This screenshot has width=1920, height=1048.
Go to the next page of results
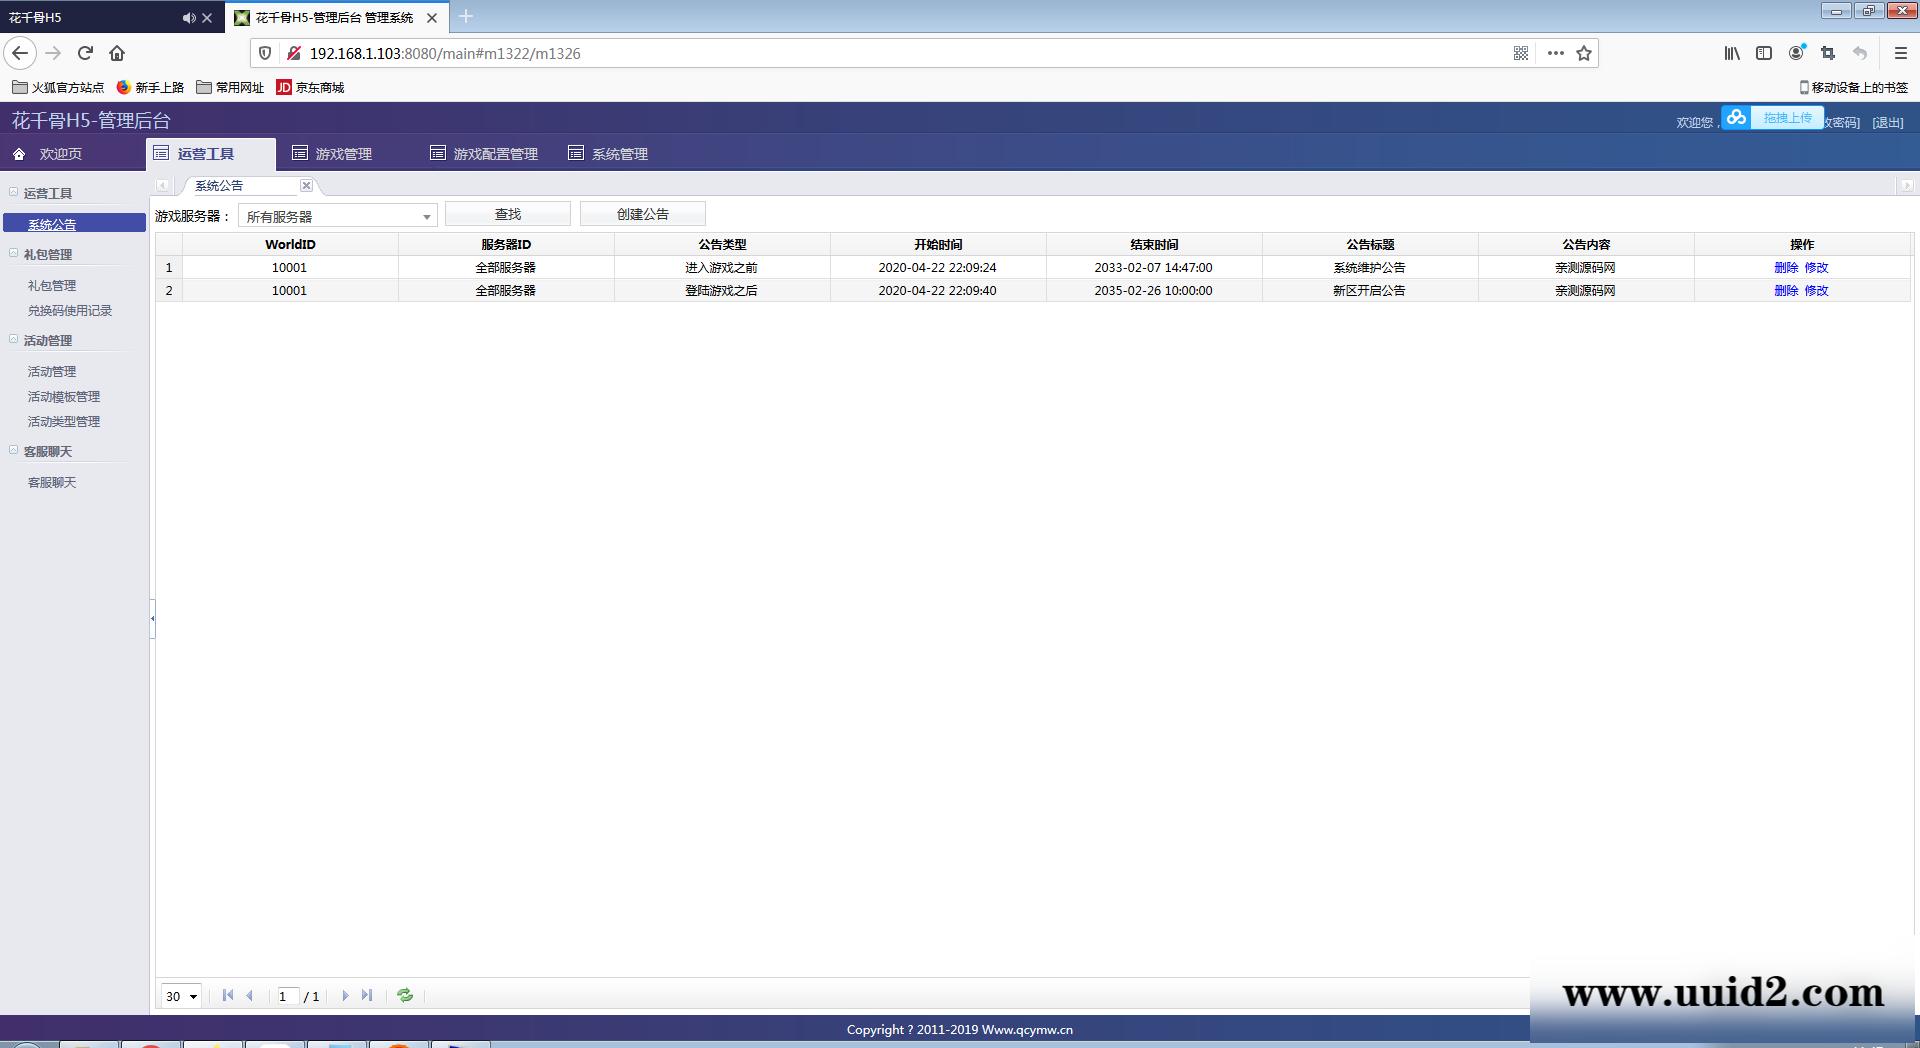(345, 995)
